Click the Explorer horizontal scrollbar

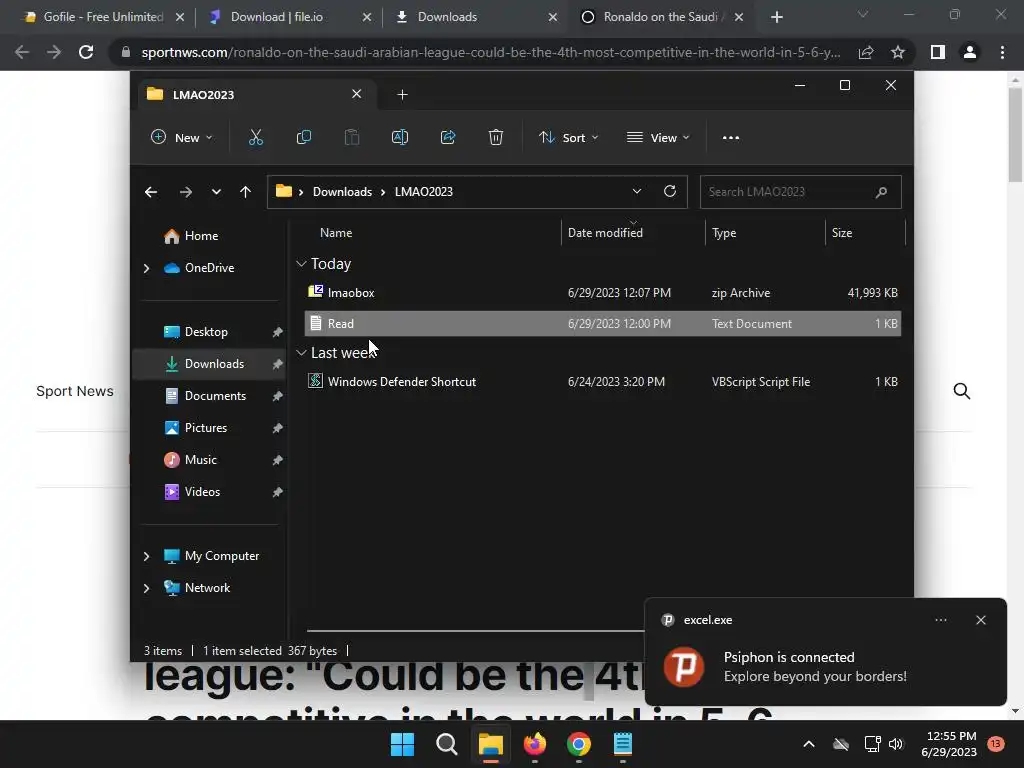475,632
